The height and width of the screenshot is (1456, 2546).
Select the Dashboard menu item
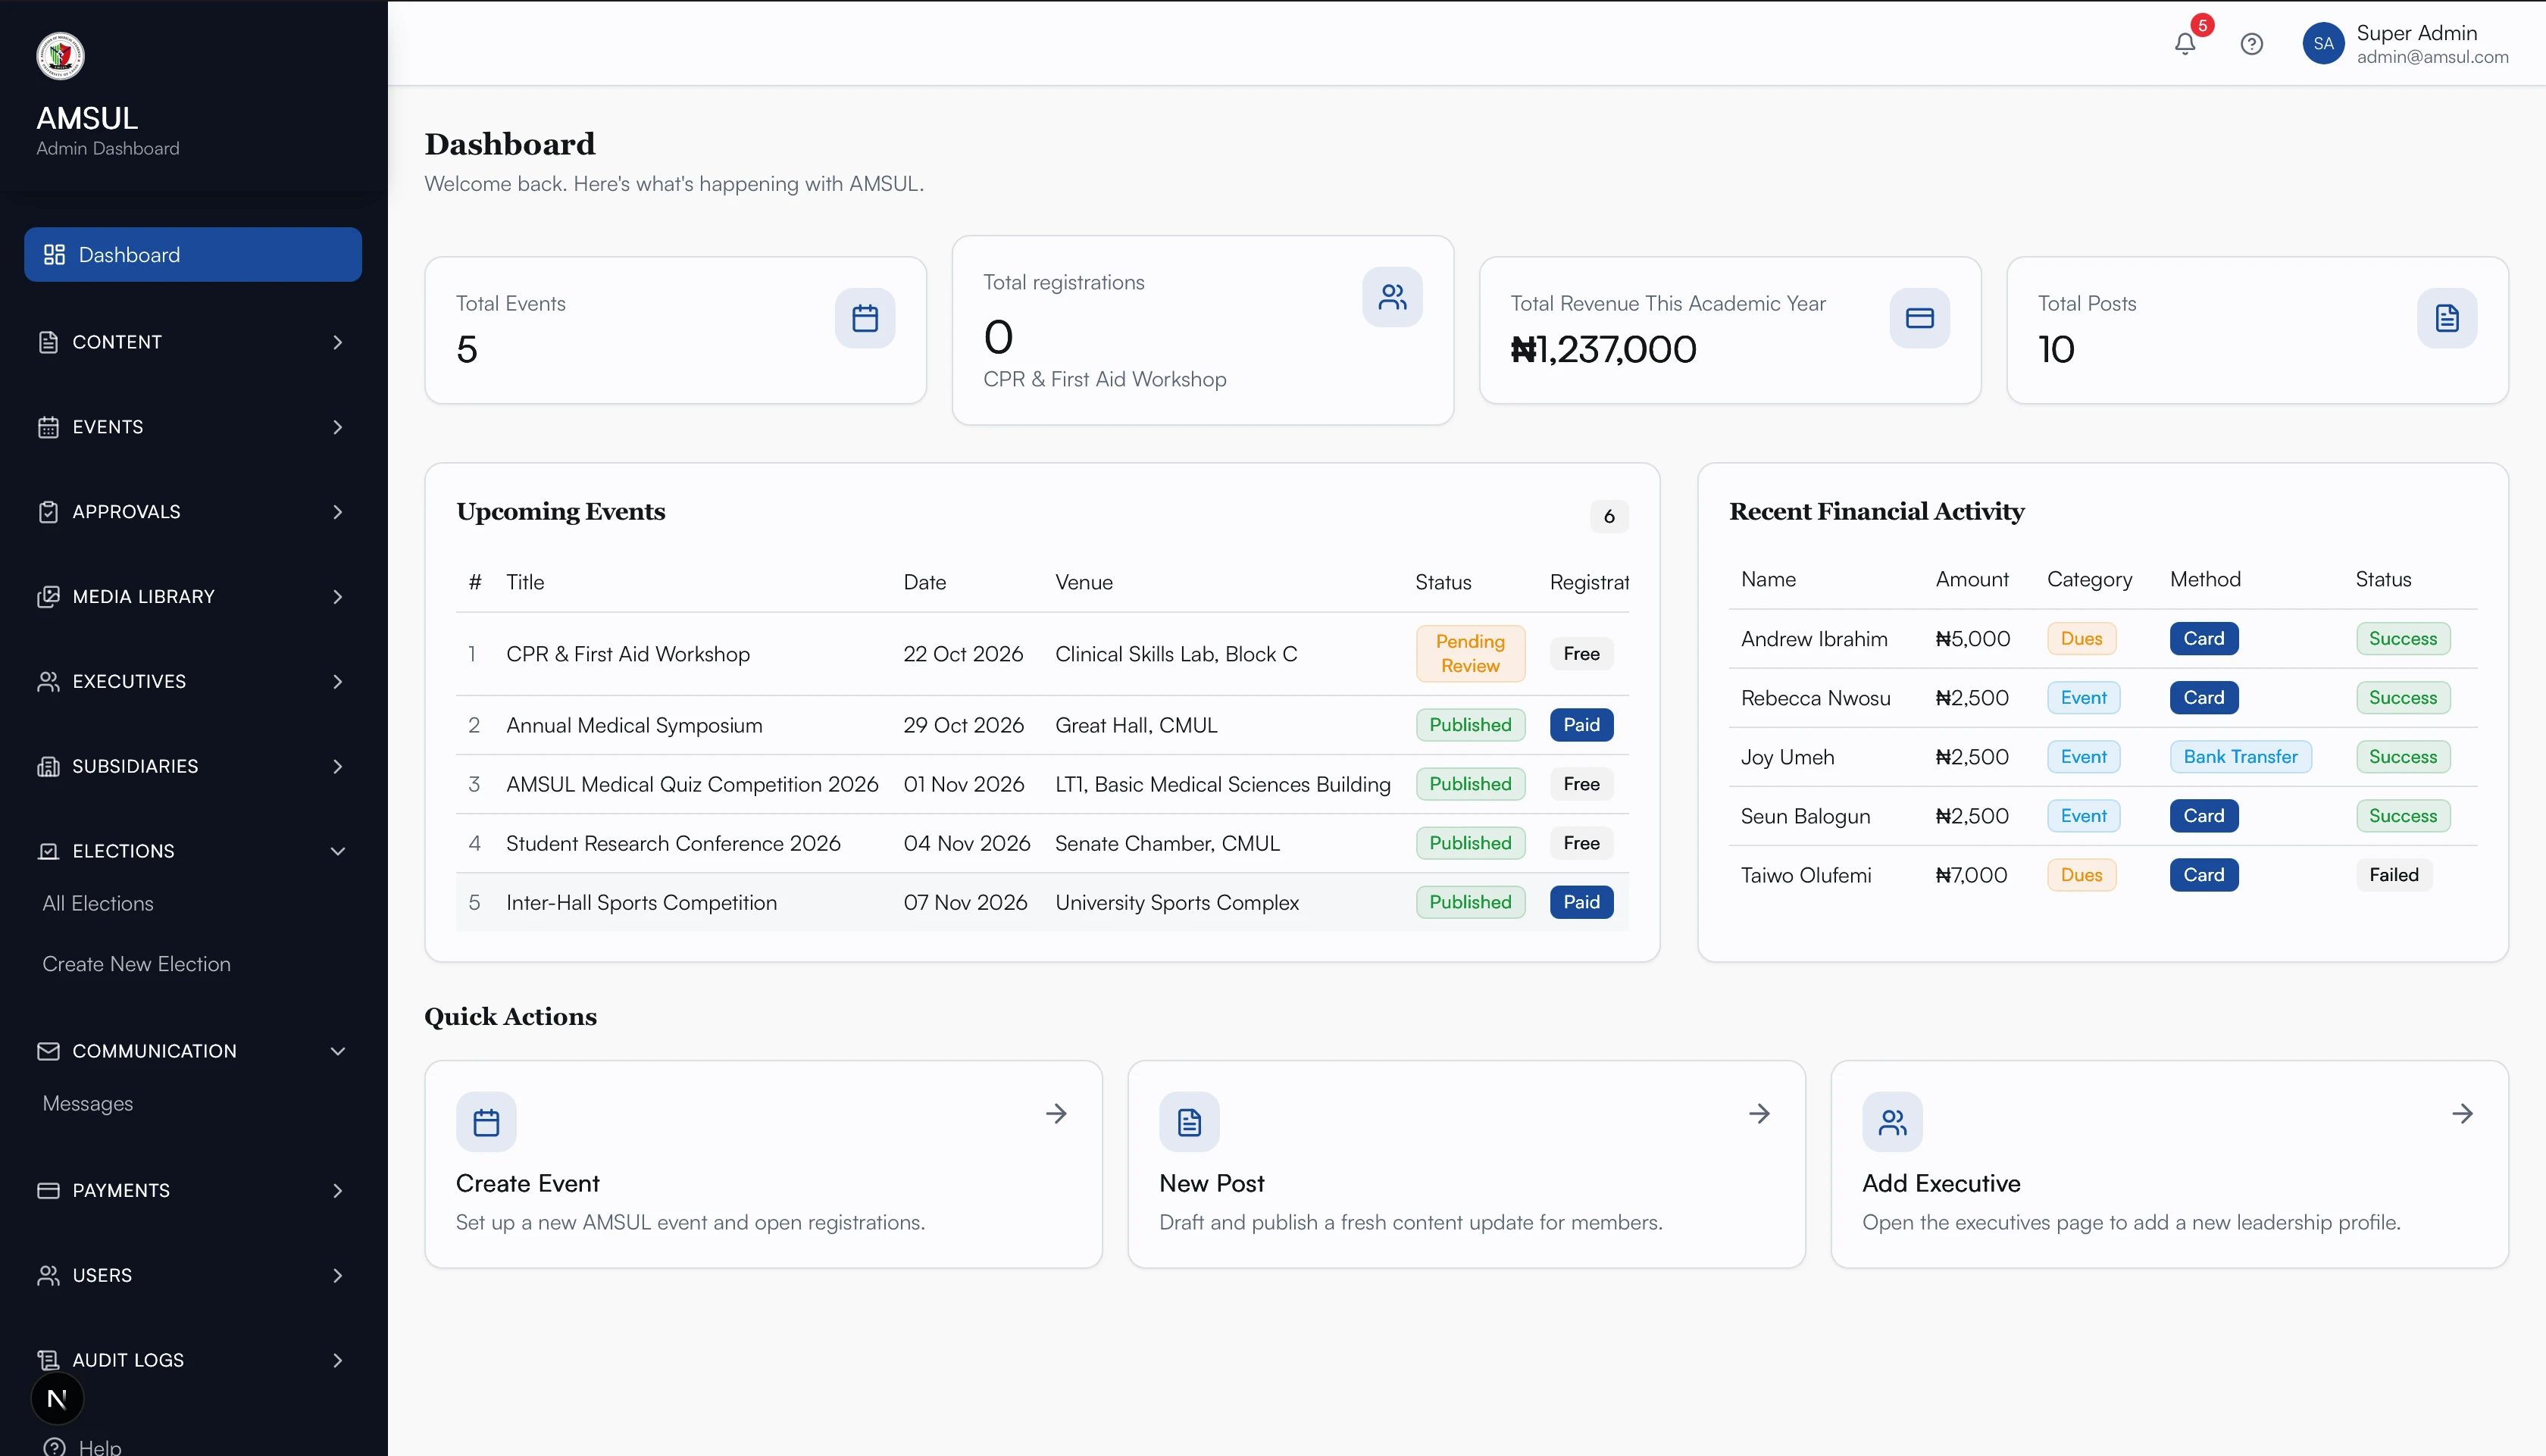(193, 255)
